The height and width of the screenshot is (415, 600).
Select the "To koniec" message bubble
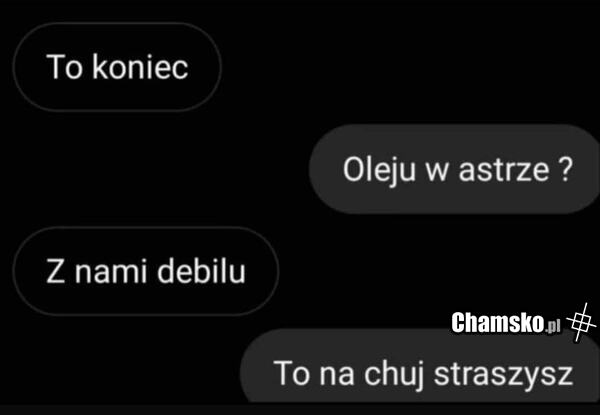pos(117,67)
